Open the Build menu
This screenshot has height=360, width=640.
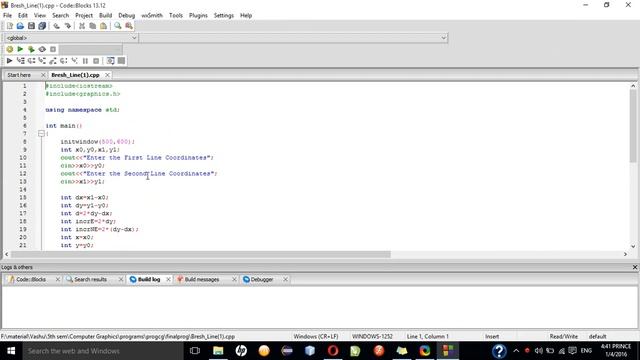[105, 15]
